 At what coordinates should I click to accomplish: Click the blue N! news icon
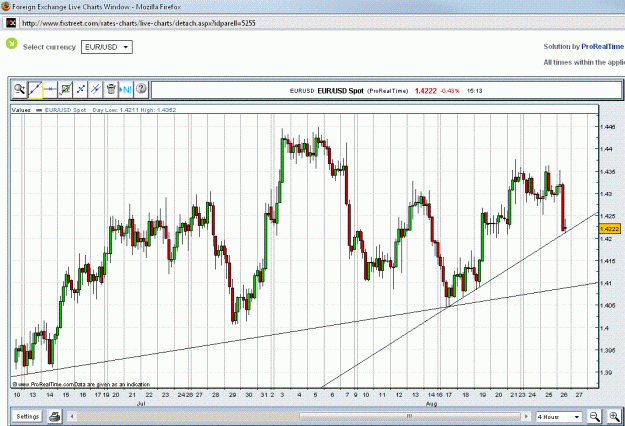[126, 89]
